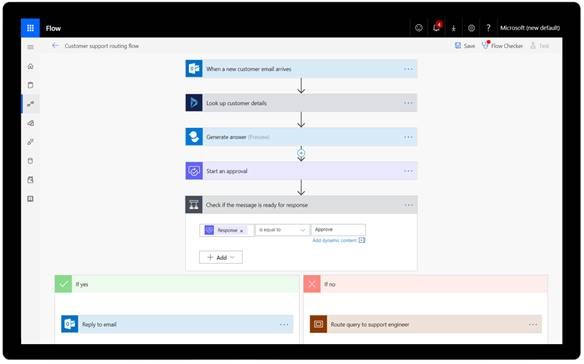Open the settings gear icon
The width and height of the screenshot is (584, 364).
coord(471,28)
